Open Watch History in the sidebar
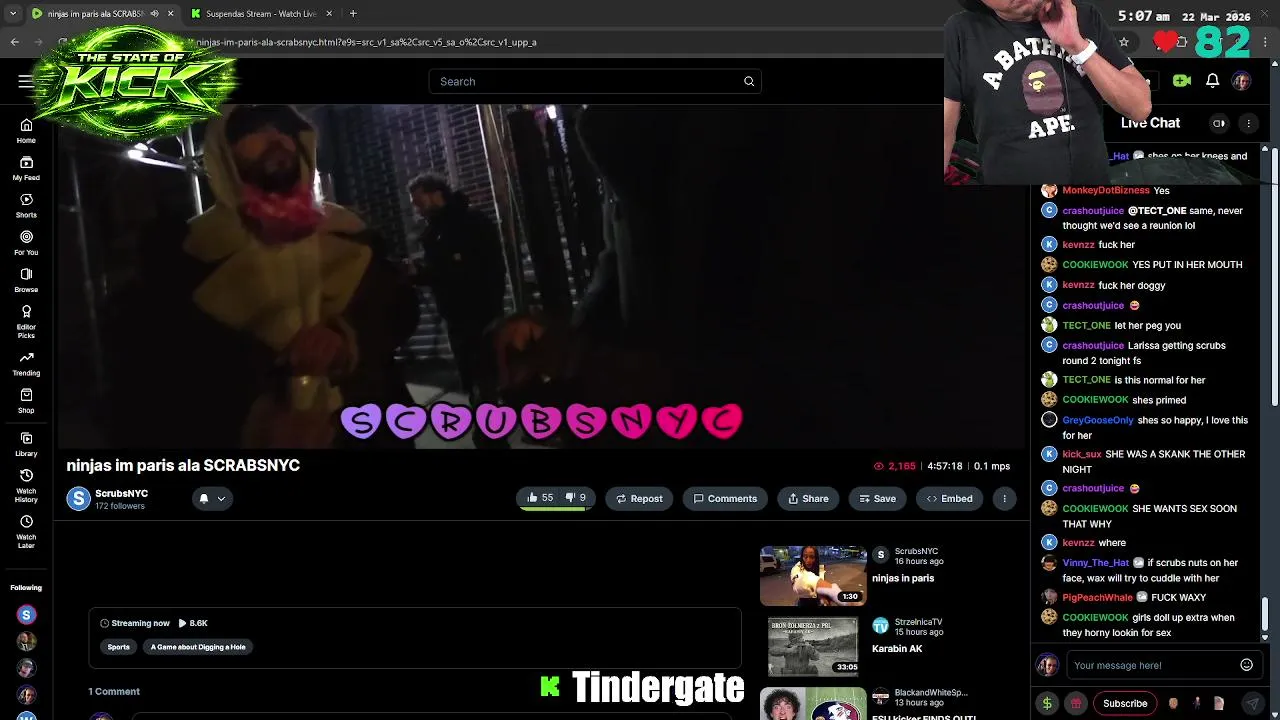1280x720 pixels. coord(26,485)
